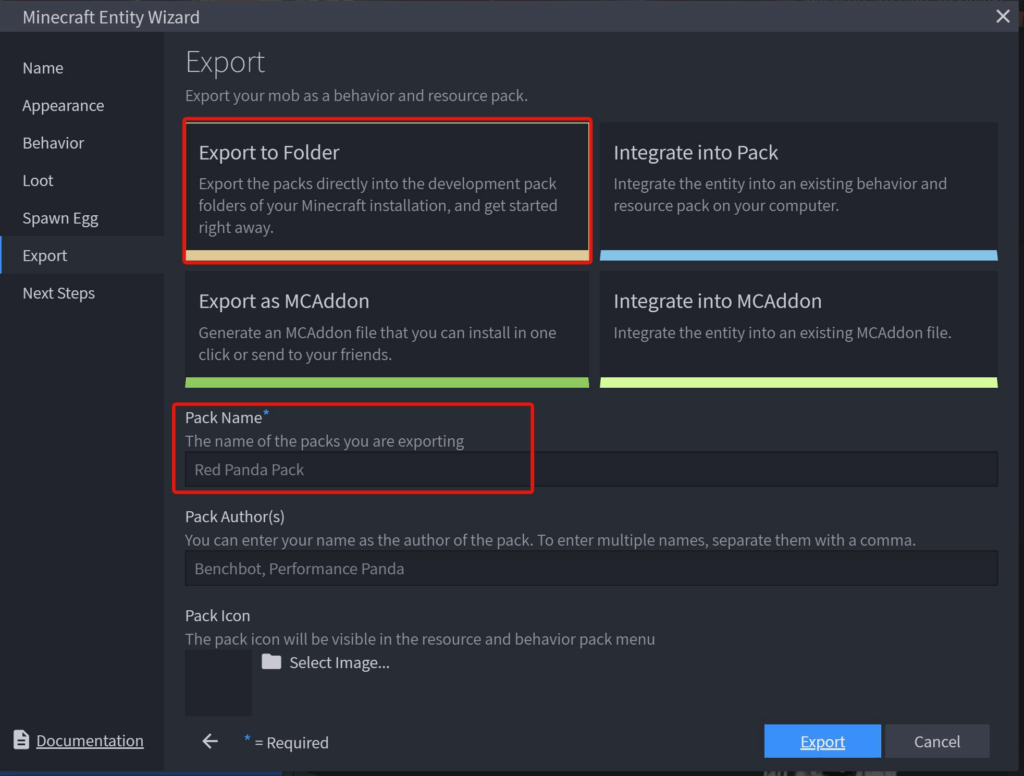Select the Export to Folder option

[387, 190]
